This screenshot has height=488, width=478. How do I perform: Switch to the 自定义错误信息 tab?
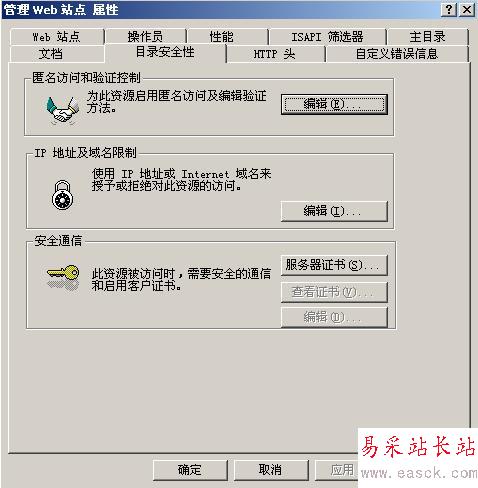(x=397, y=54)
